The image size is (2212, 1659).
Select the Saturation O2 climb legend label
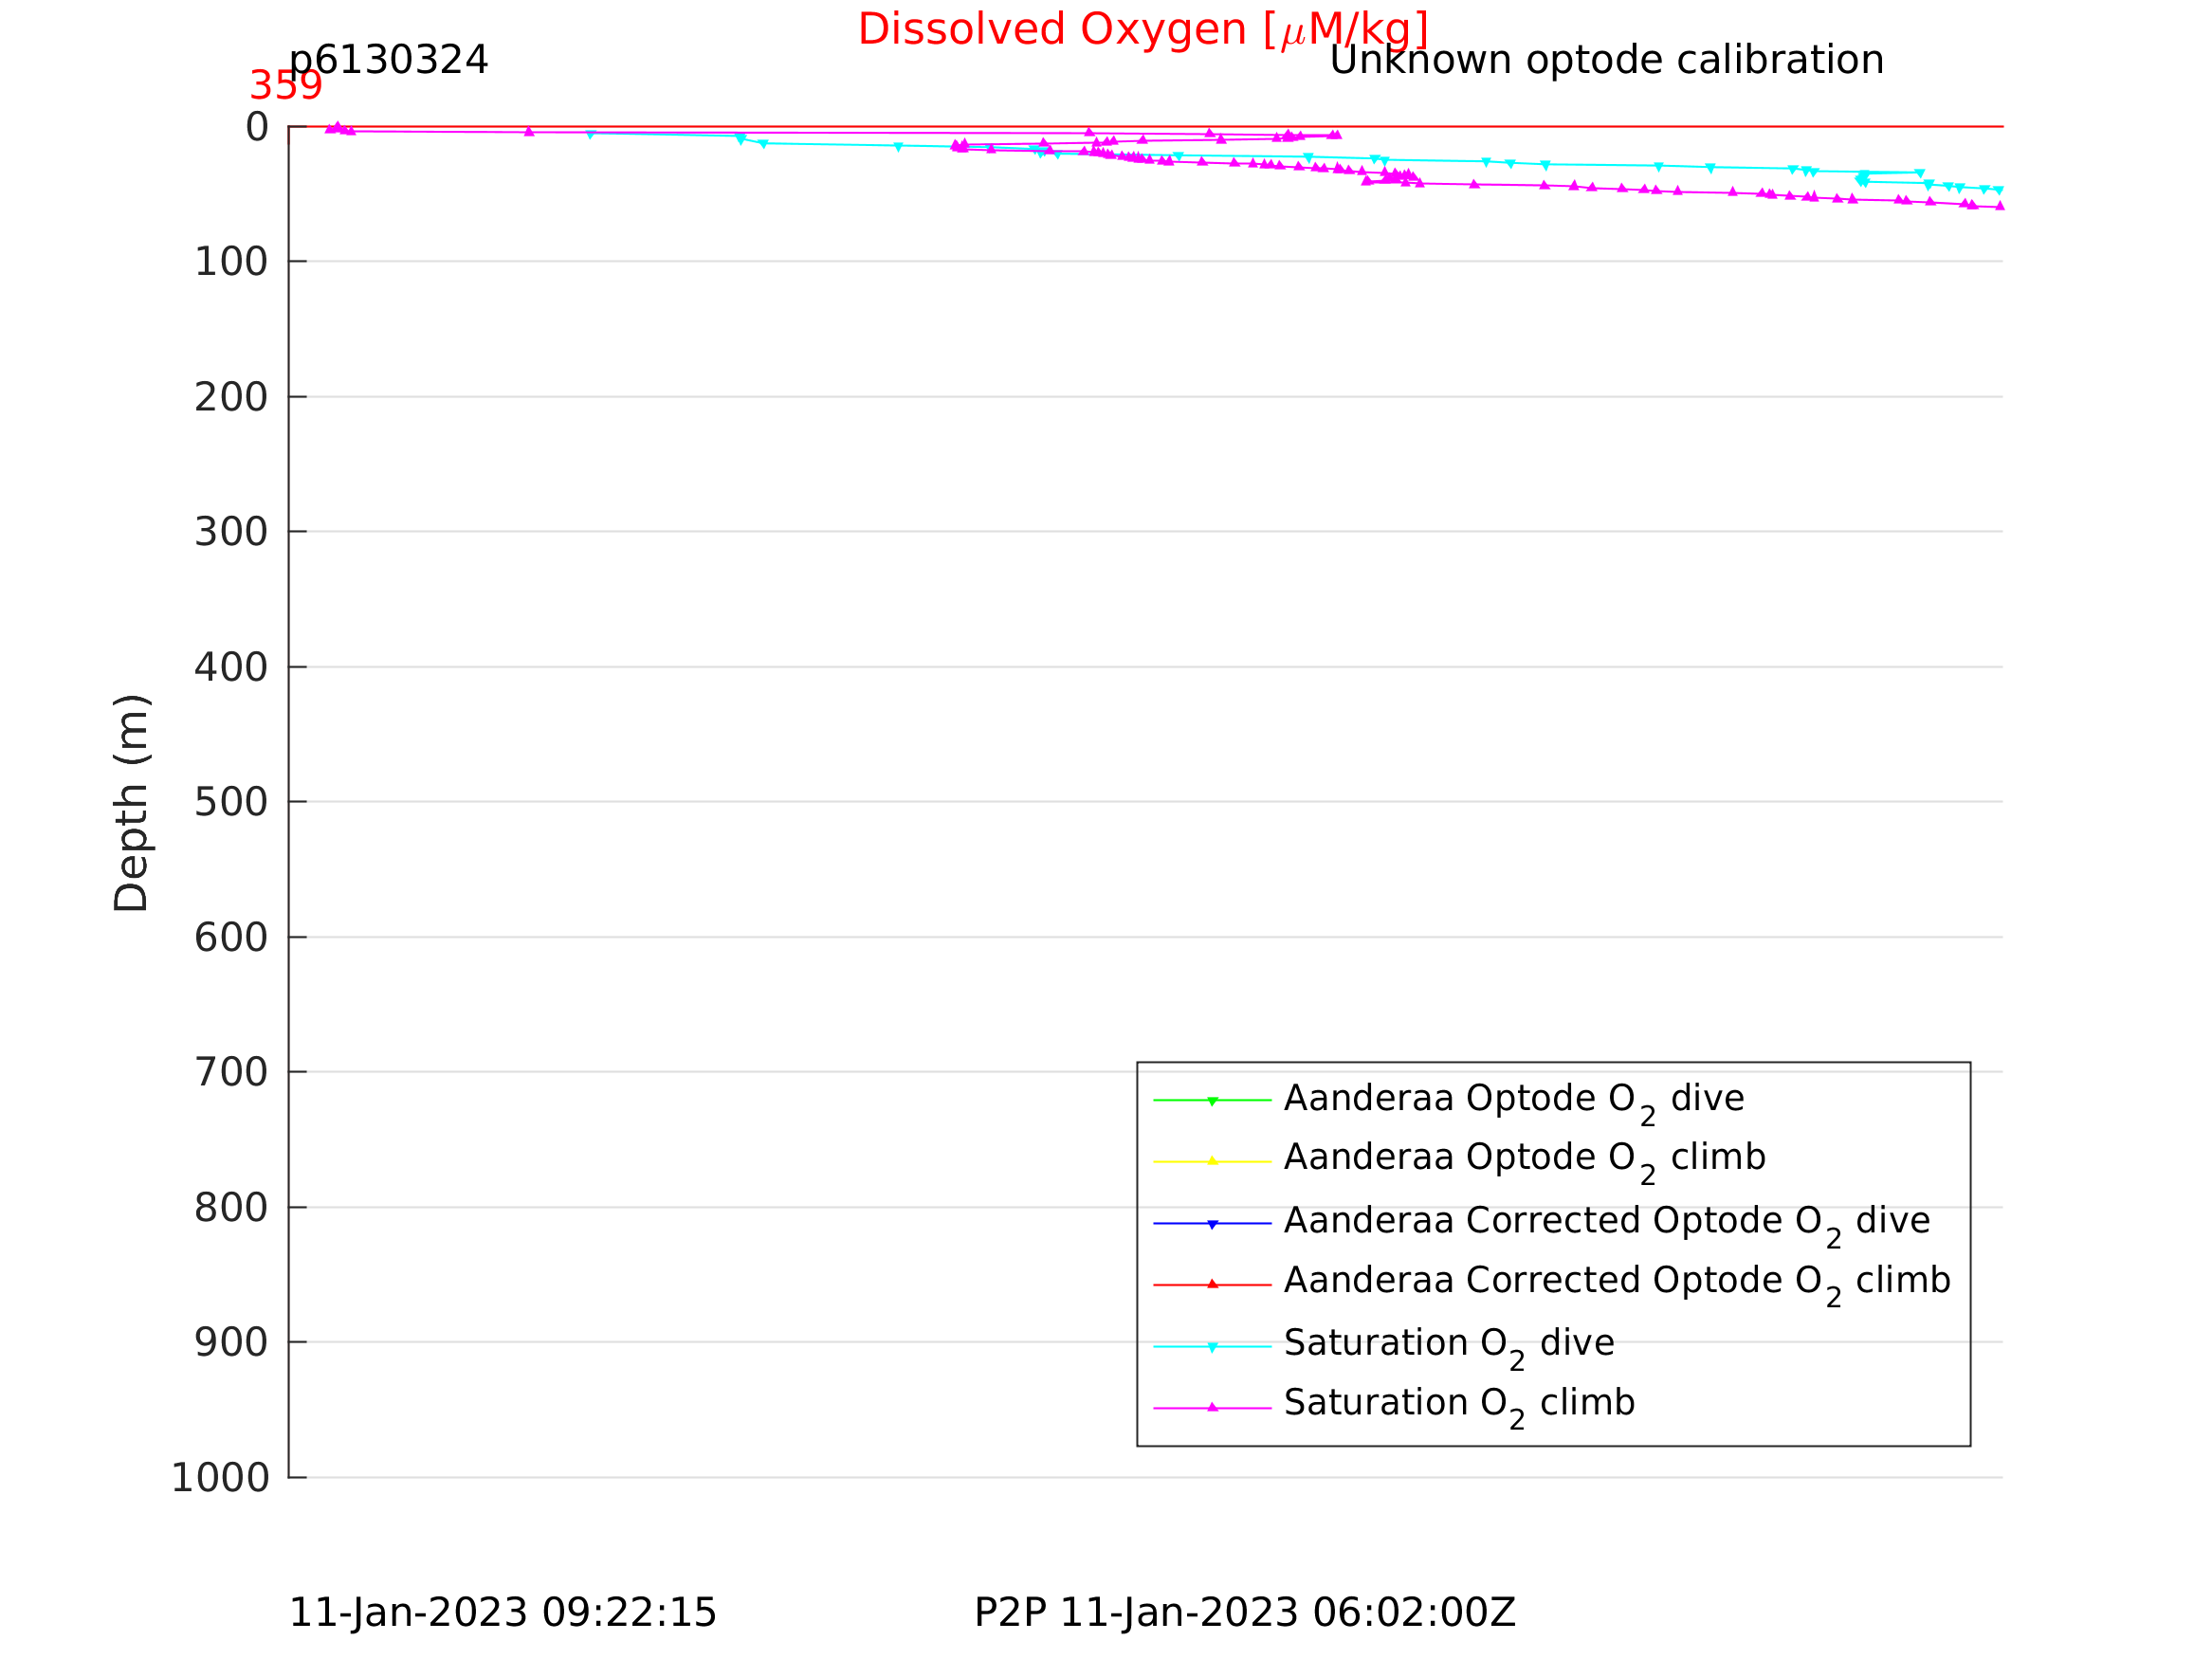(1459, 1405)
